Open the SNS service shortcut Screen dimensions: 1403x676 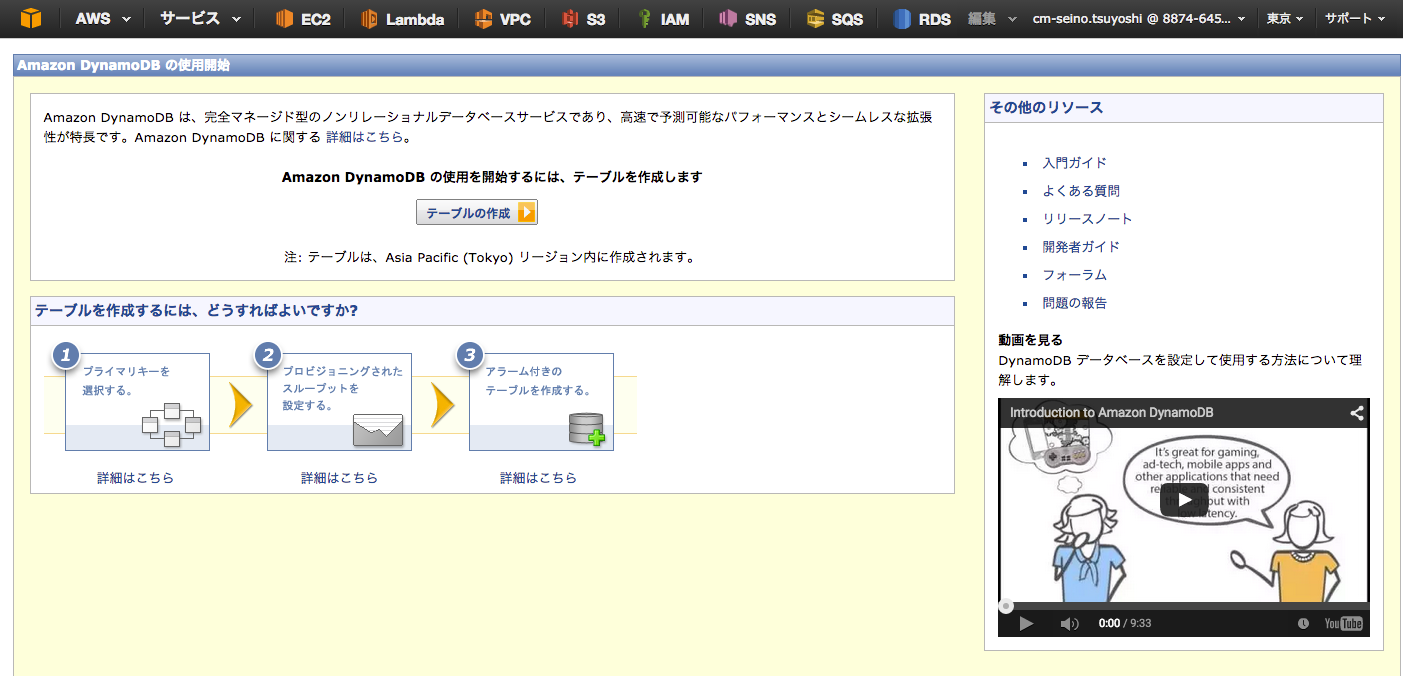pyautogui.click(x=747, y=19)
